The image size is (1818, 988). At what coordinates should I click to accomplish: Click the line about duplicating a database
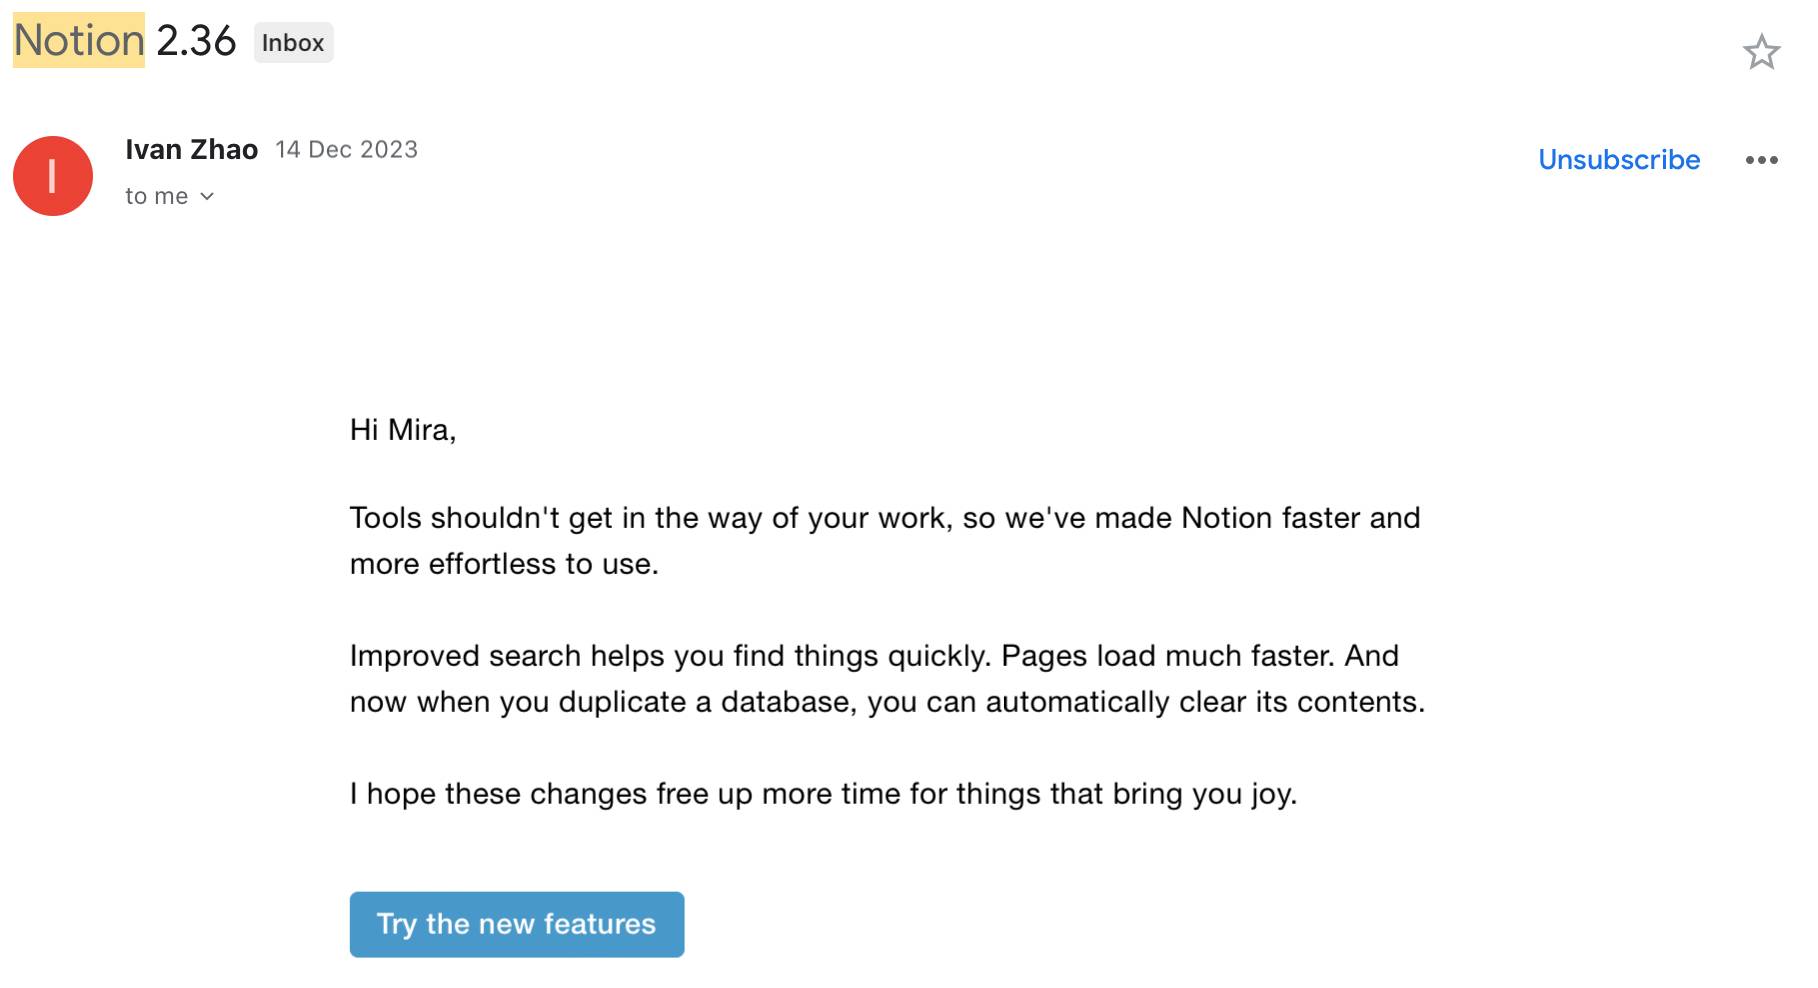(886, 702)
